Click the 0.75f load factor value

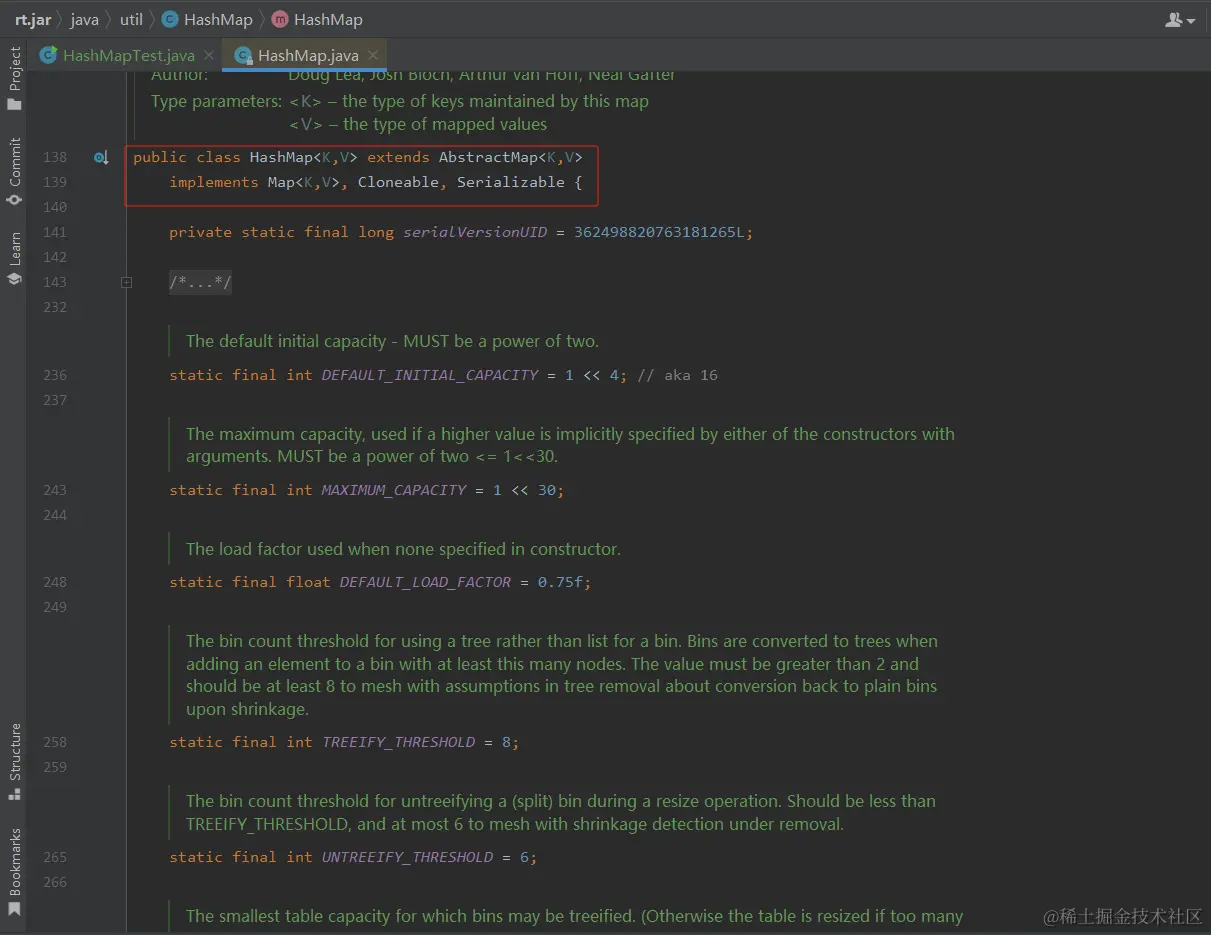560,582
